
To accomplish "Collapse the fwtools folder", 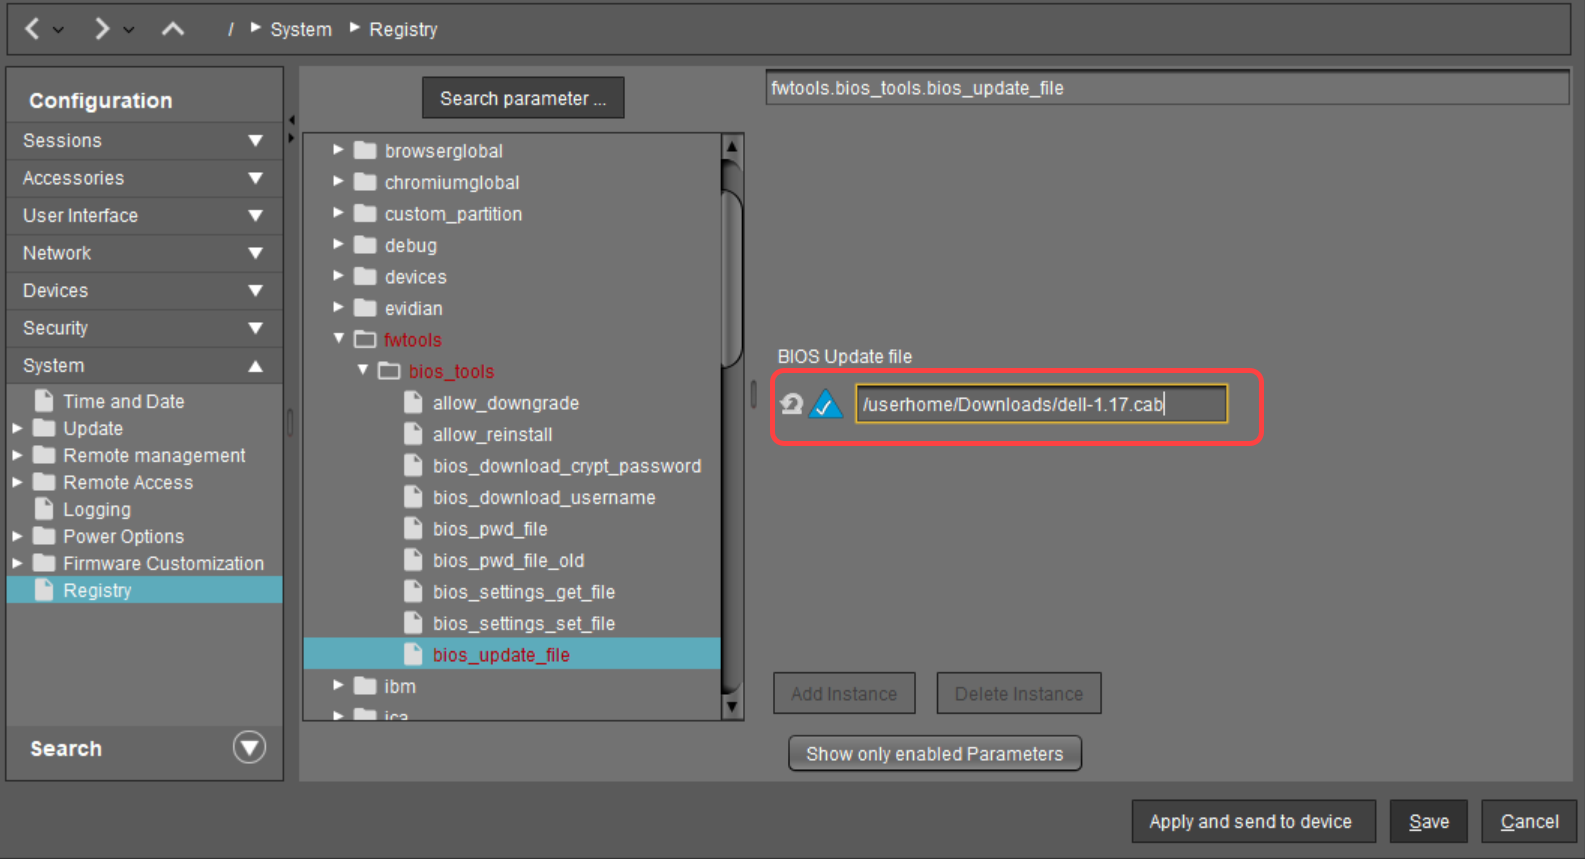I will point(339,339).
